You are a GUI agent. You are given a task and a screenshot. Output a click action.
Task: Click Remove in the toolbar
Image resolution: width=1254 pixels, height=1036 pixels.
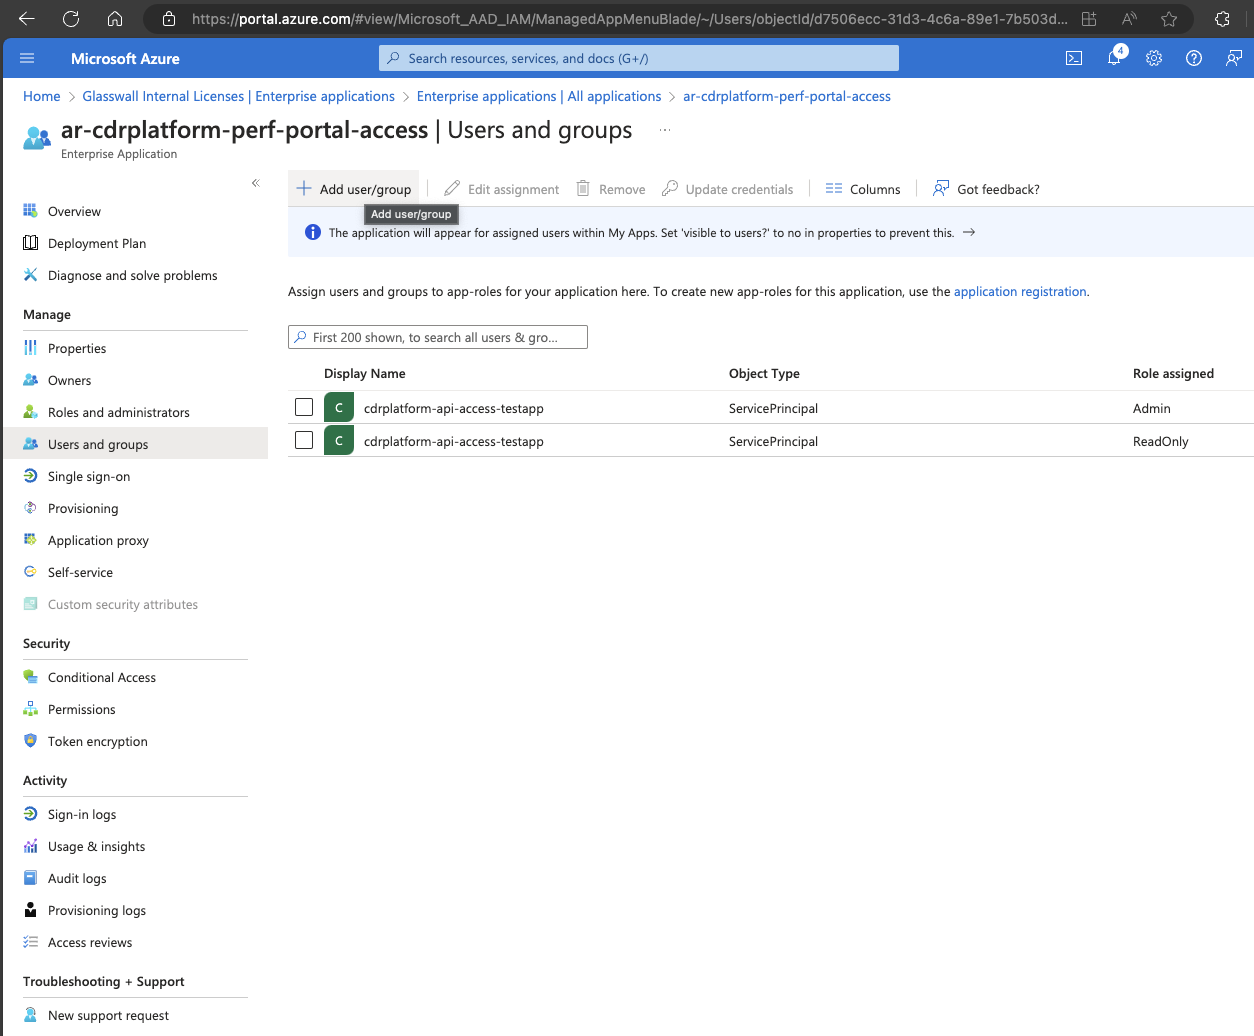pyautogui.click(x=611, y=189)
